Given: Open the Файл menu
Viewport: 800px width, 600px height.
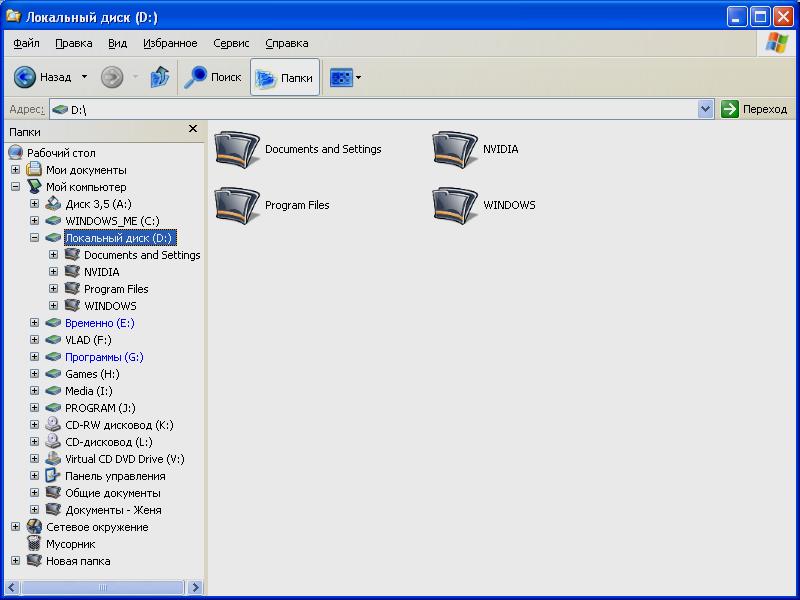Looking at the screenshot, I should pos(27,43).
